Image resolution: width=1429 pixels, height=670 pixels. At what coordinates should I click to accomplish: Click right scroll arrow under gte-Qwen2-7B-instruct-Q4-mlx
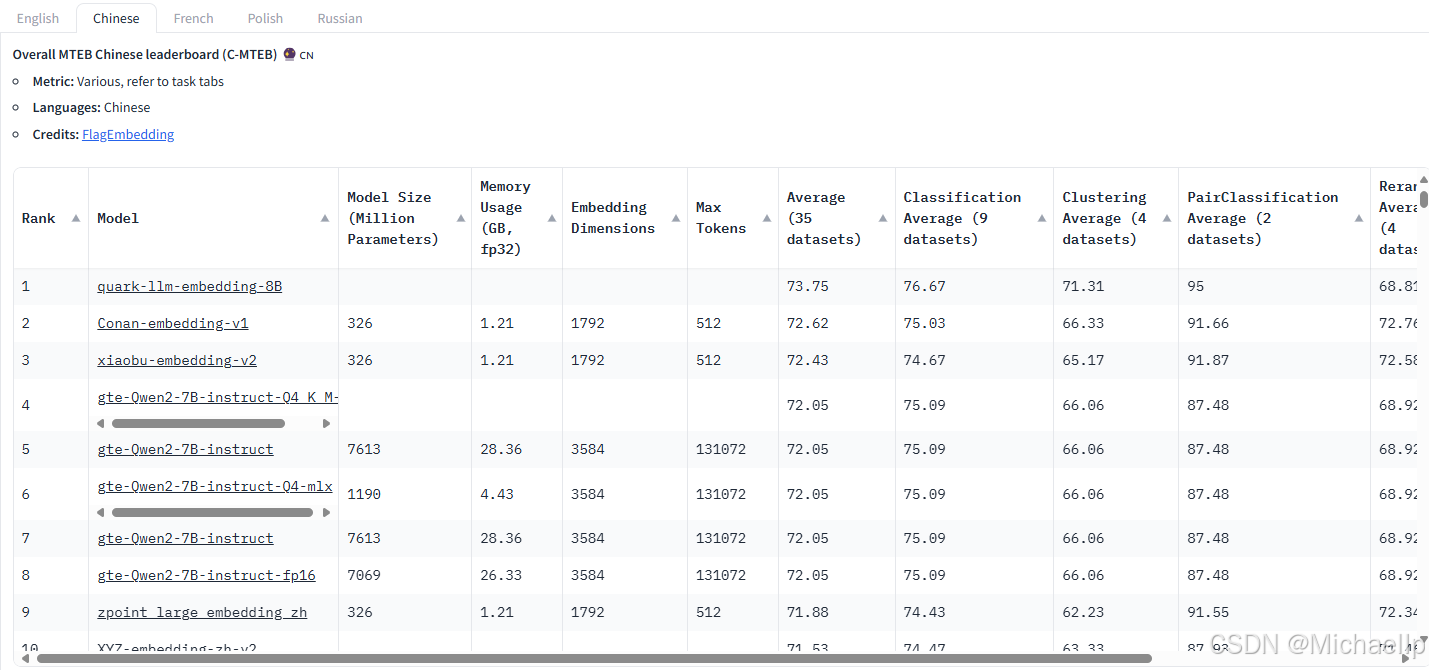coord(326,512)
